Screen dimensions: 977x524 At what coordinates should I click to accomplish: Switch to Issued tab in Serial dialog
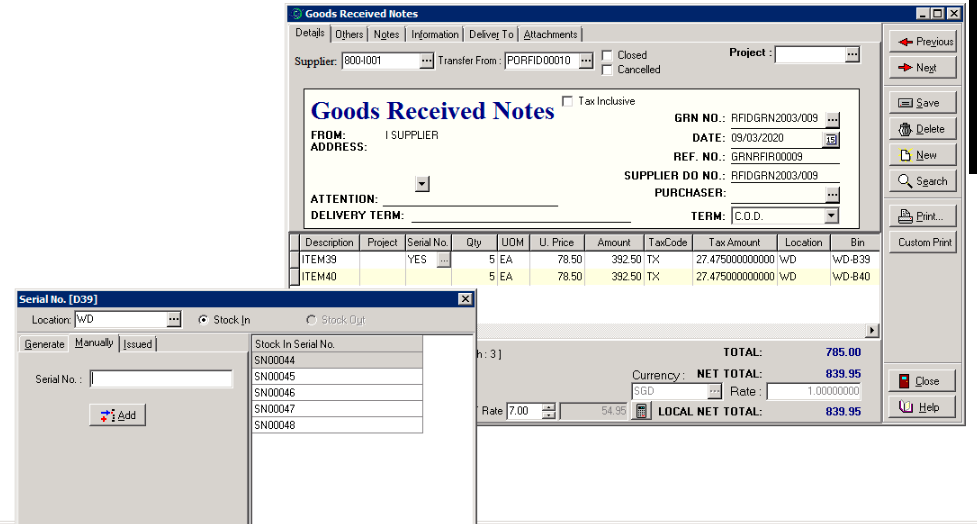(138, 344)
